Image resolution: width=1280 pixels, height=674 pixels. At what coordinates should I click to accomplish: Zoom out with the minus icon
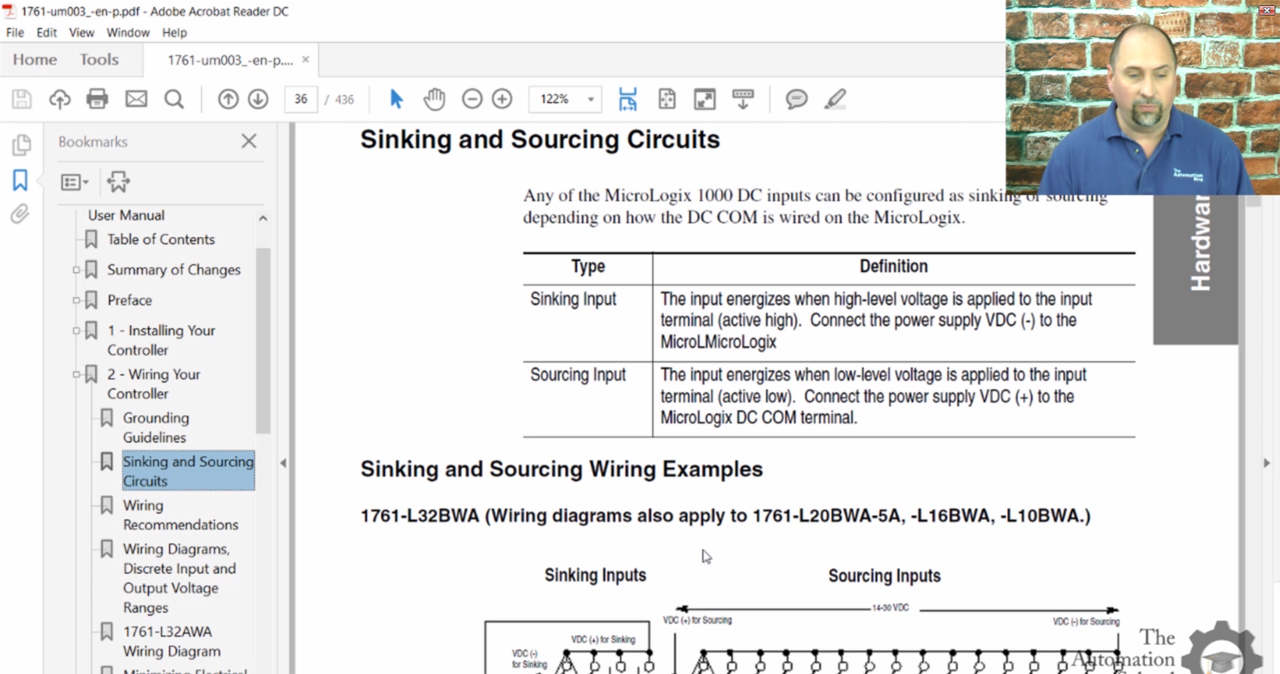tap(472, 99)
